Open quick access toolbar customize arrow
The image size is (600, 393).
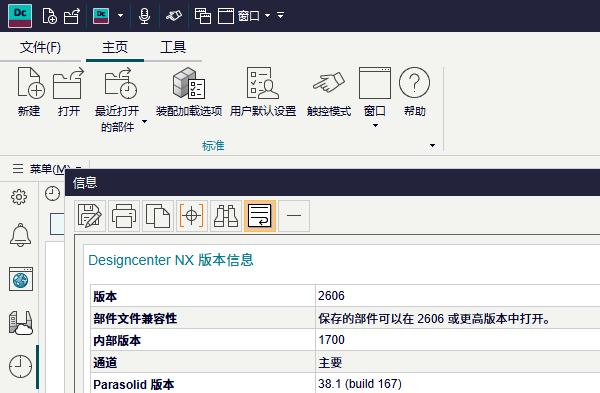click(280, 16)
